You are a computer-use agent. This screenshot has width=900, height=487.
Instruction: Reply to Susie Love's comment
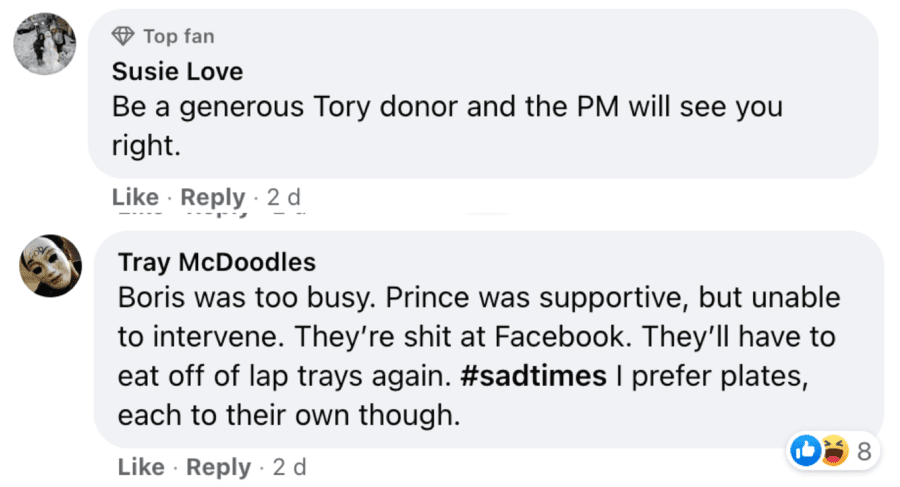point(213,197)
